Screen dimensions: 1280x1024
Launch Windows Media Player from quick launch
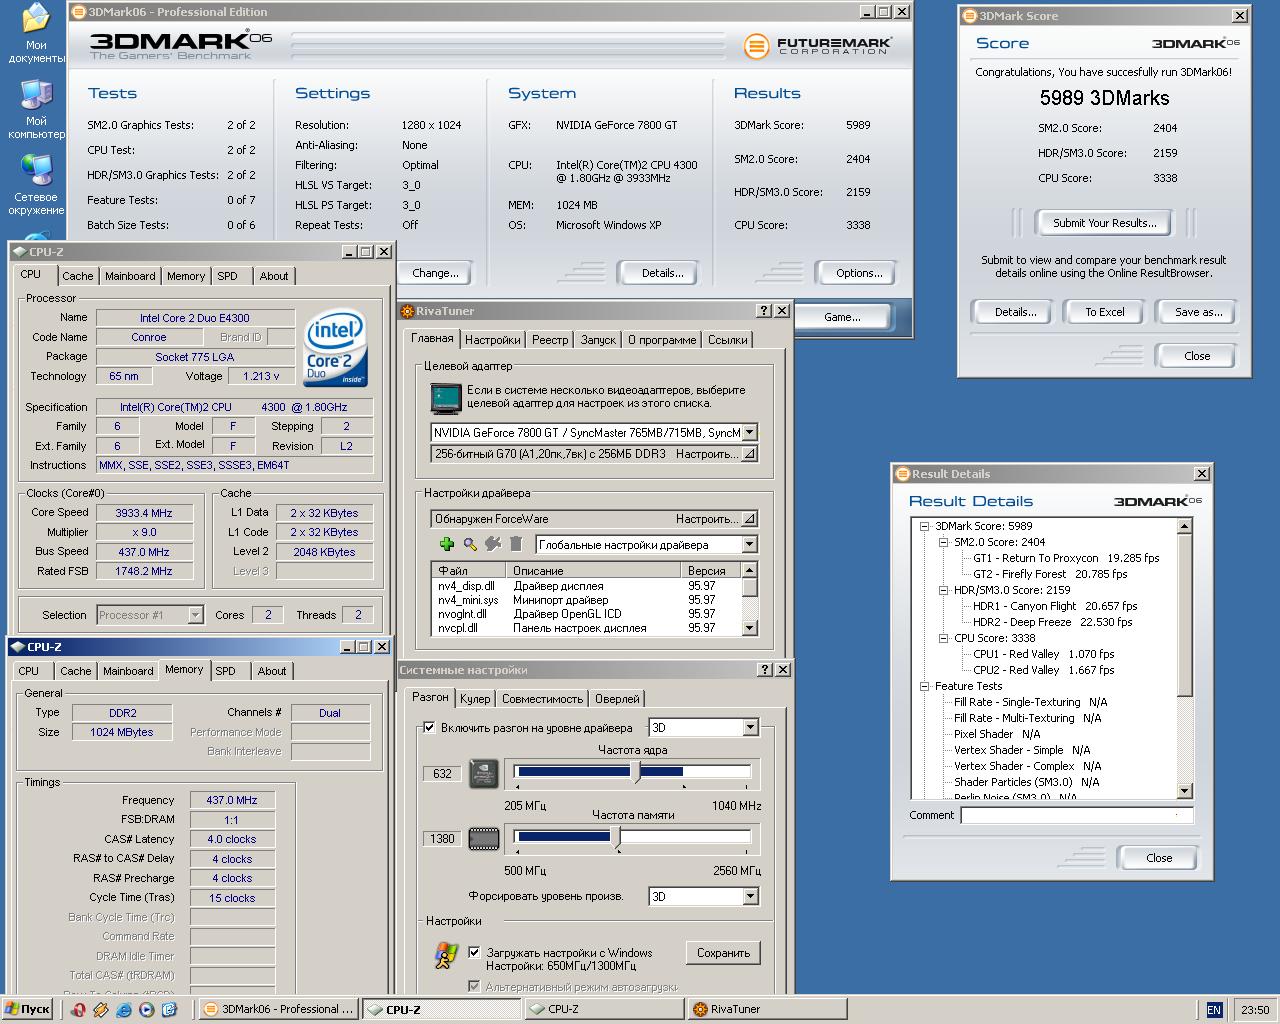tap(147, 1010)
